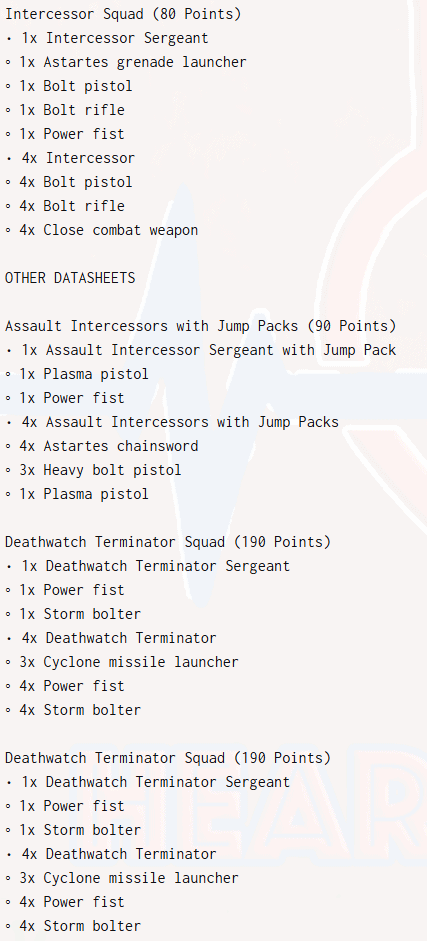Select the first Deathwatch Terminator Sergeant line

[x=148, y=566]
